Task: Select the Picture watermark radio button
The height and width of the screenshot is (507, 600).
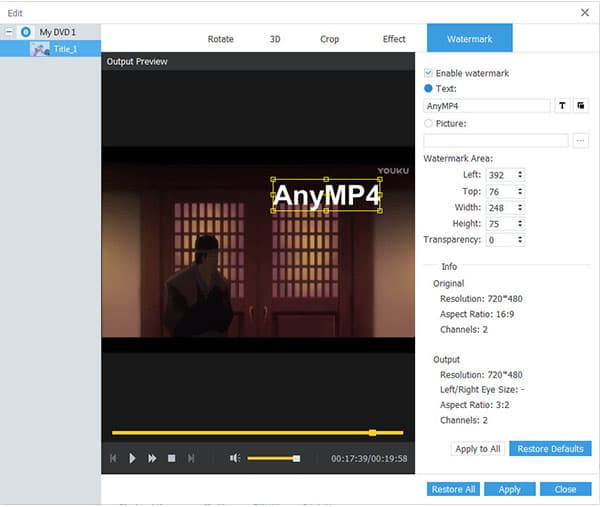Action: coord(428,123)
